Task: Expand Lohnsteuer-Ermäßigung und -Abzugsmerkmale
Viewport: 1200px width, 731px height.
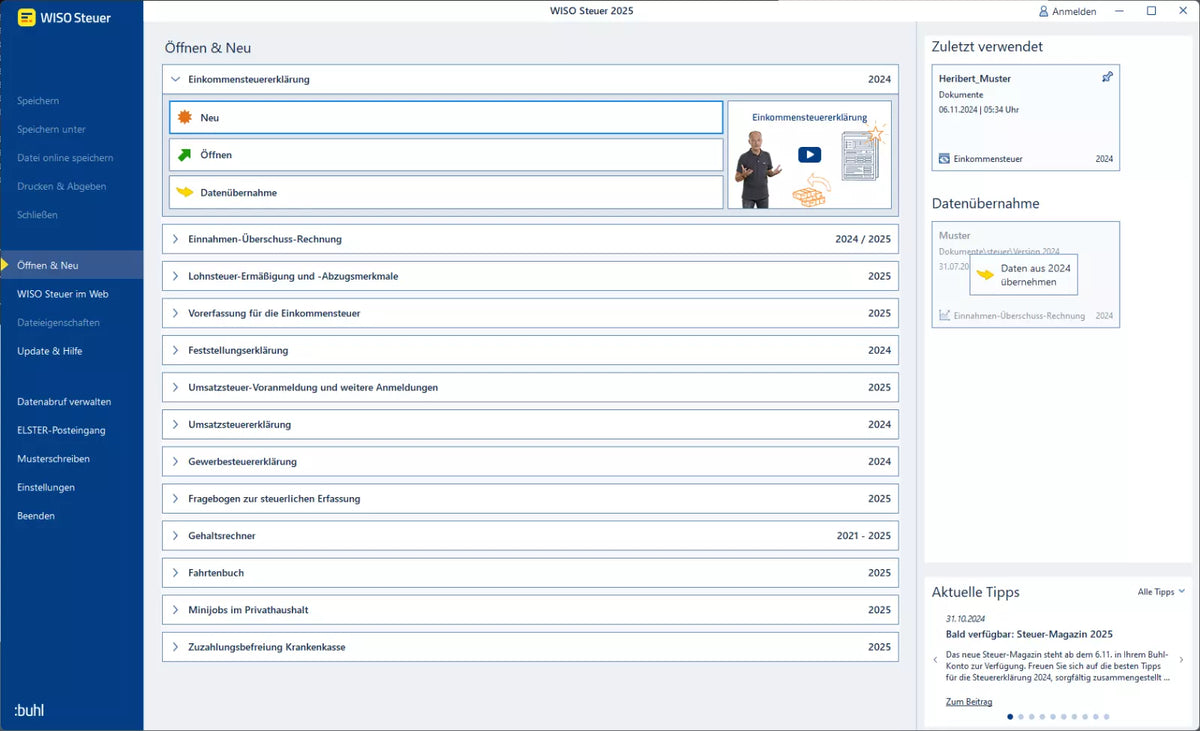Action: point(175,276)
